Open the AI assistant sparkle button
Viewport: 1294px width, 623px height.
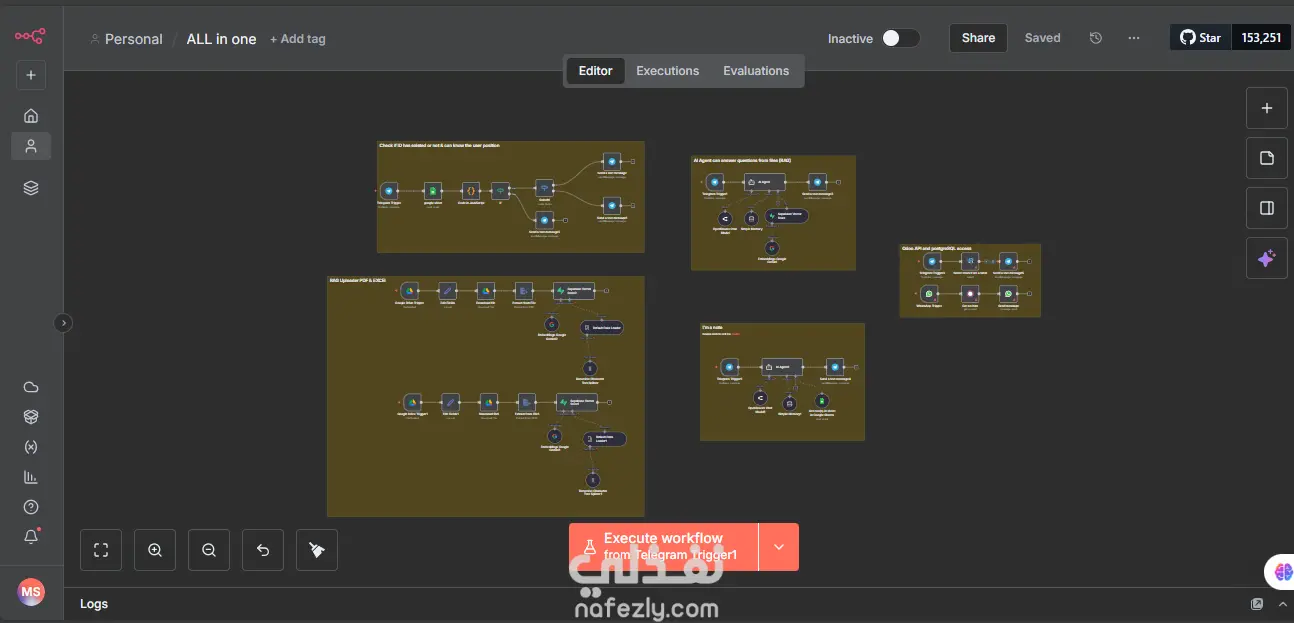point(1267,258)
